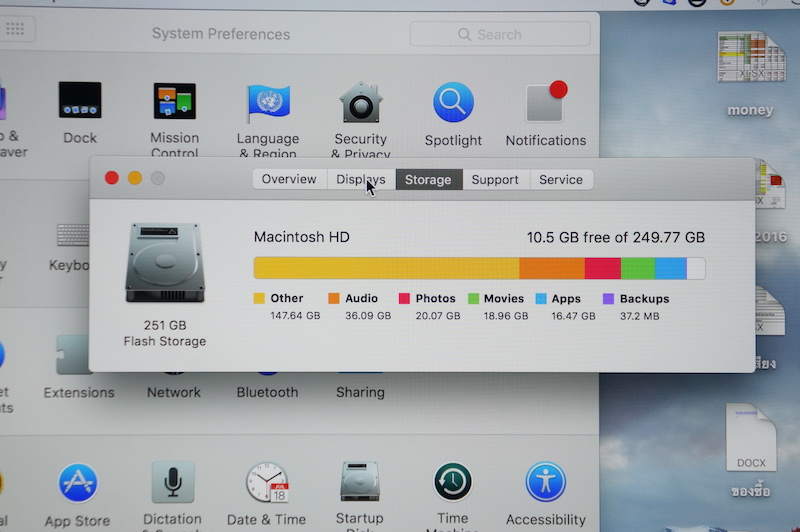Click the green Movies segment of storage bar

pos(638,268)
